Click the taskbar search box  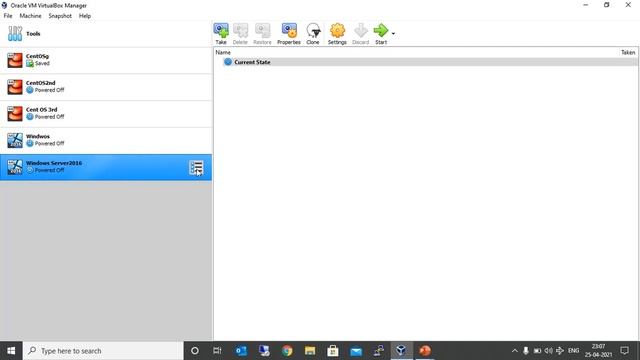click(x=103, y=351)
